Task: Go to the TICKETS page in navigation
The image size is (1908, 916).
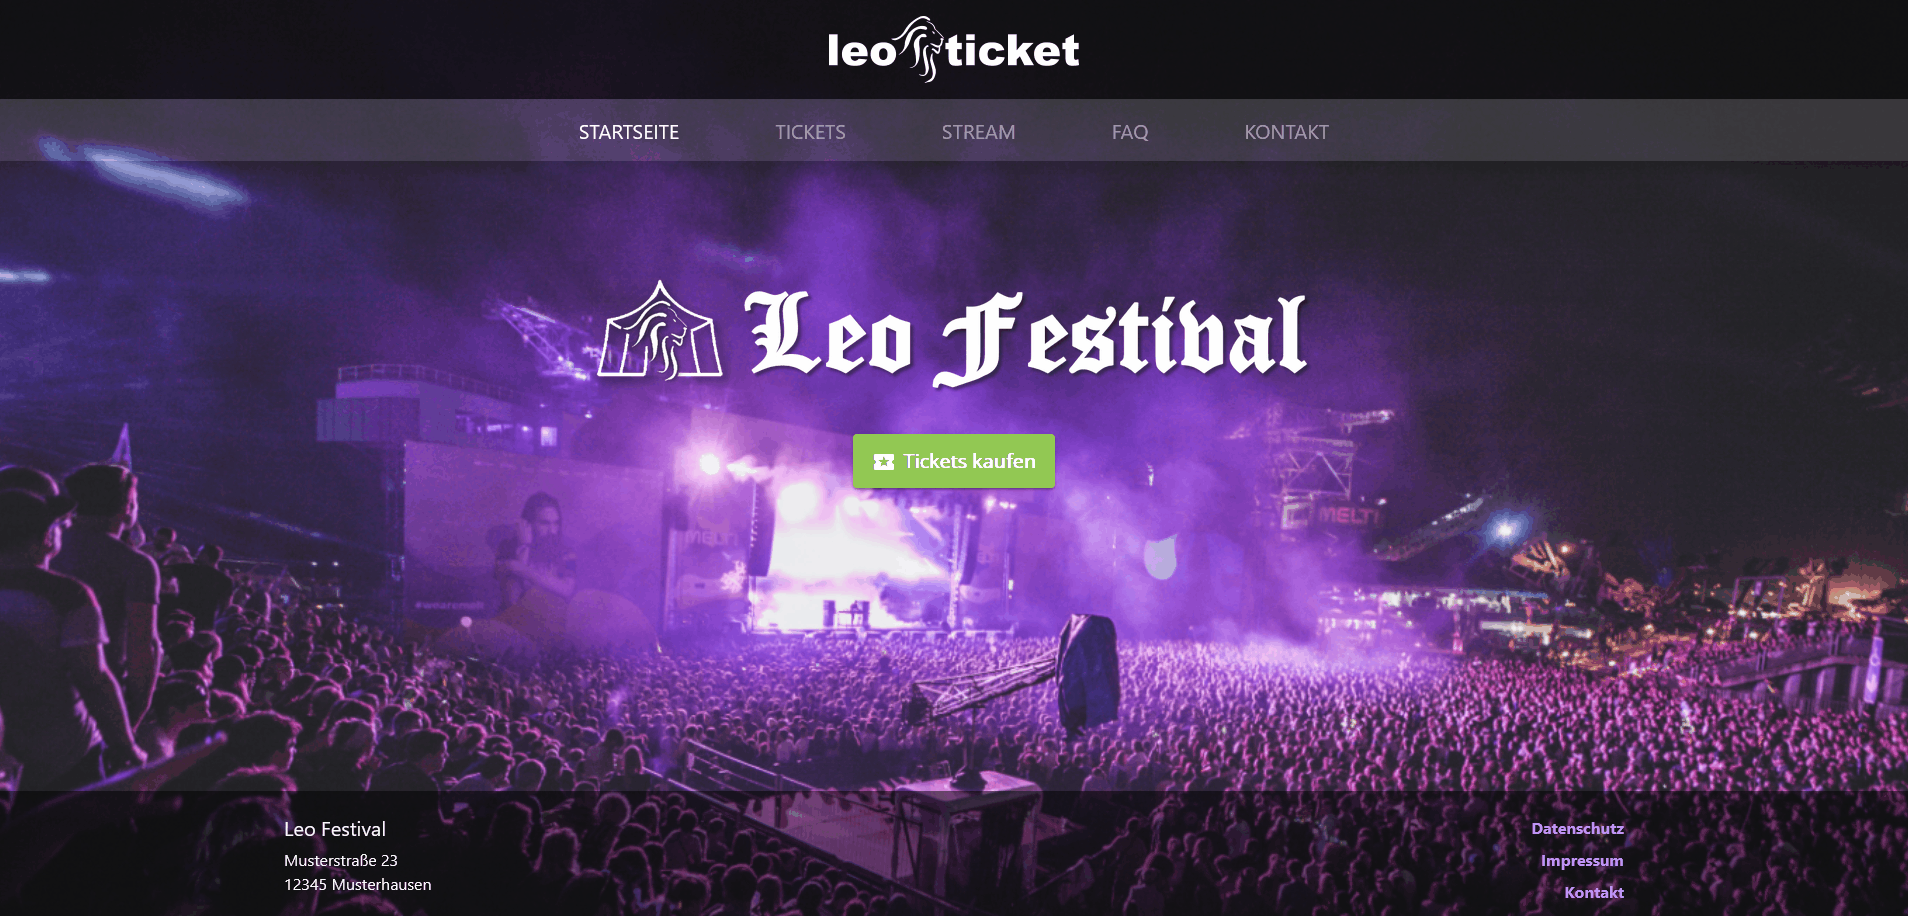Action: click(810, 132)
